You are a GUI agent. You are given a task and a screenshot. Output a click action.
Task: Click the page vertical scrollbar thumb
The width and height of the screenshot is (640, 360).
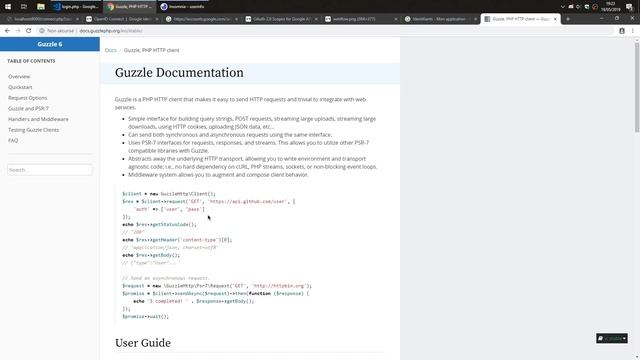(x=637, y=87)
